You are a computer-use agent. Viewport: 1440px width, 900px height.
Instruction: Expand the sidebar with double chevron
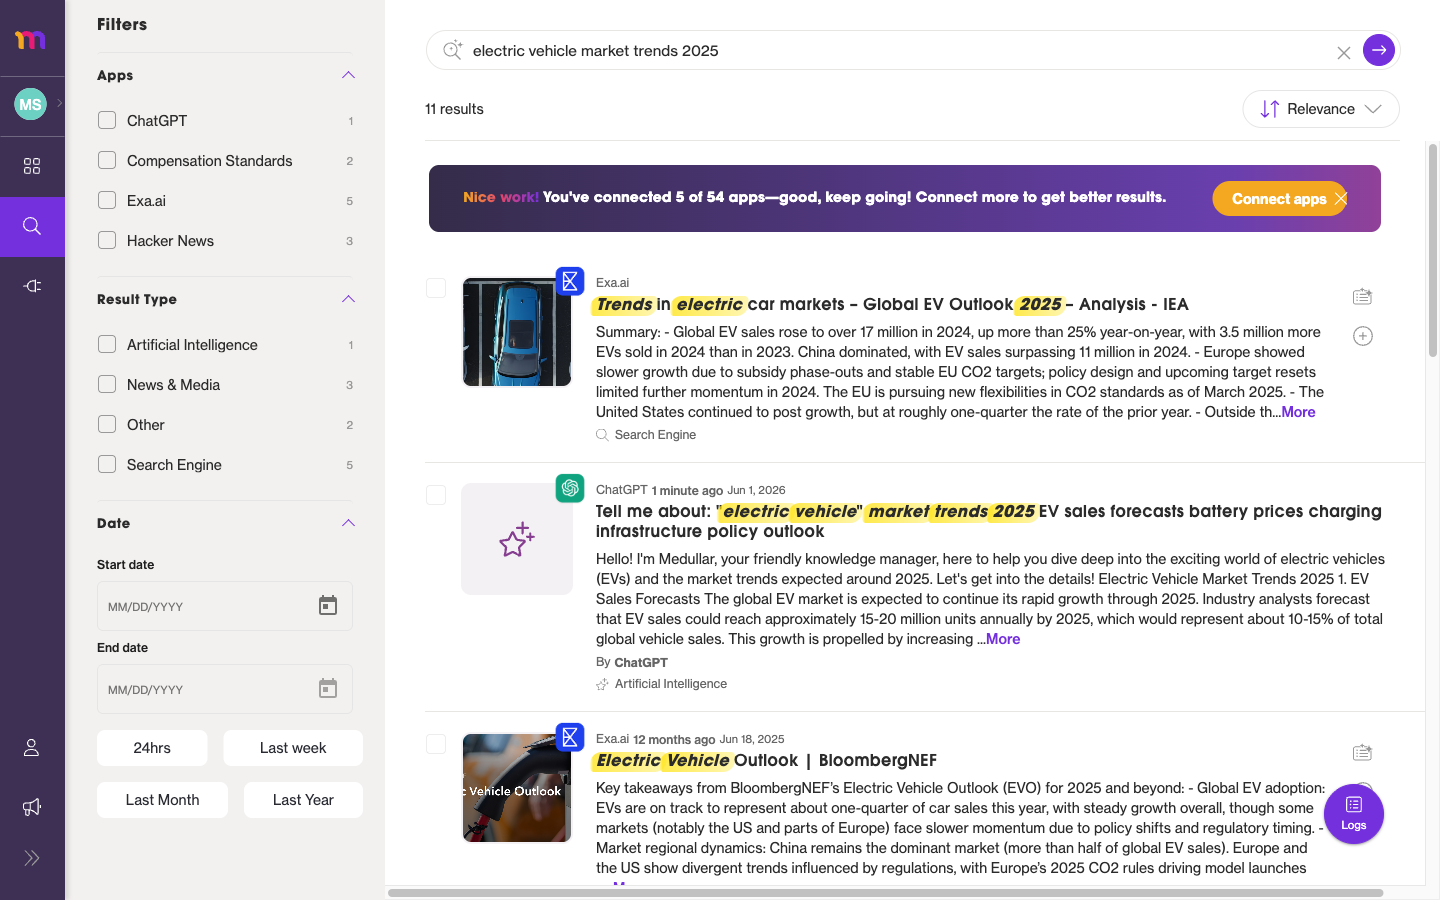[32, 858]
